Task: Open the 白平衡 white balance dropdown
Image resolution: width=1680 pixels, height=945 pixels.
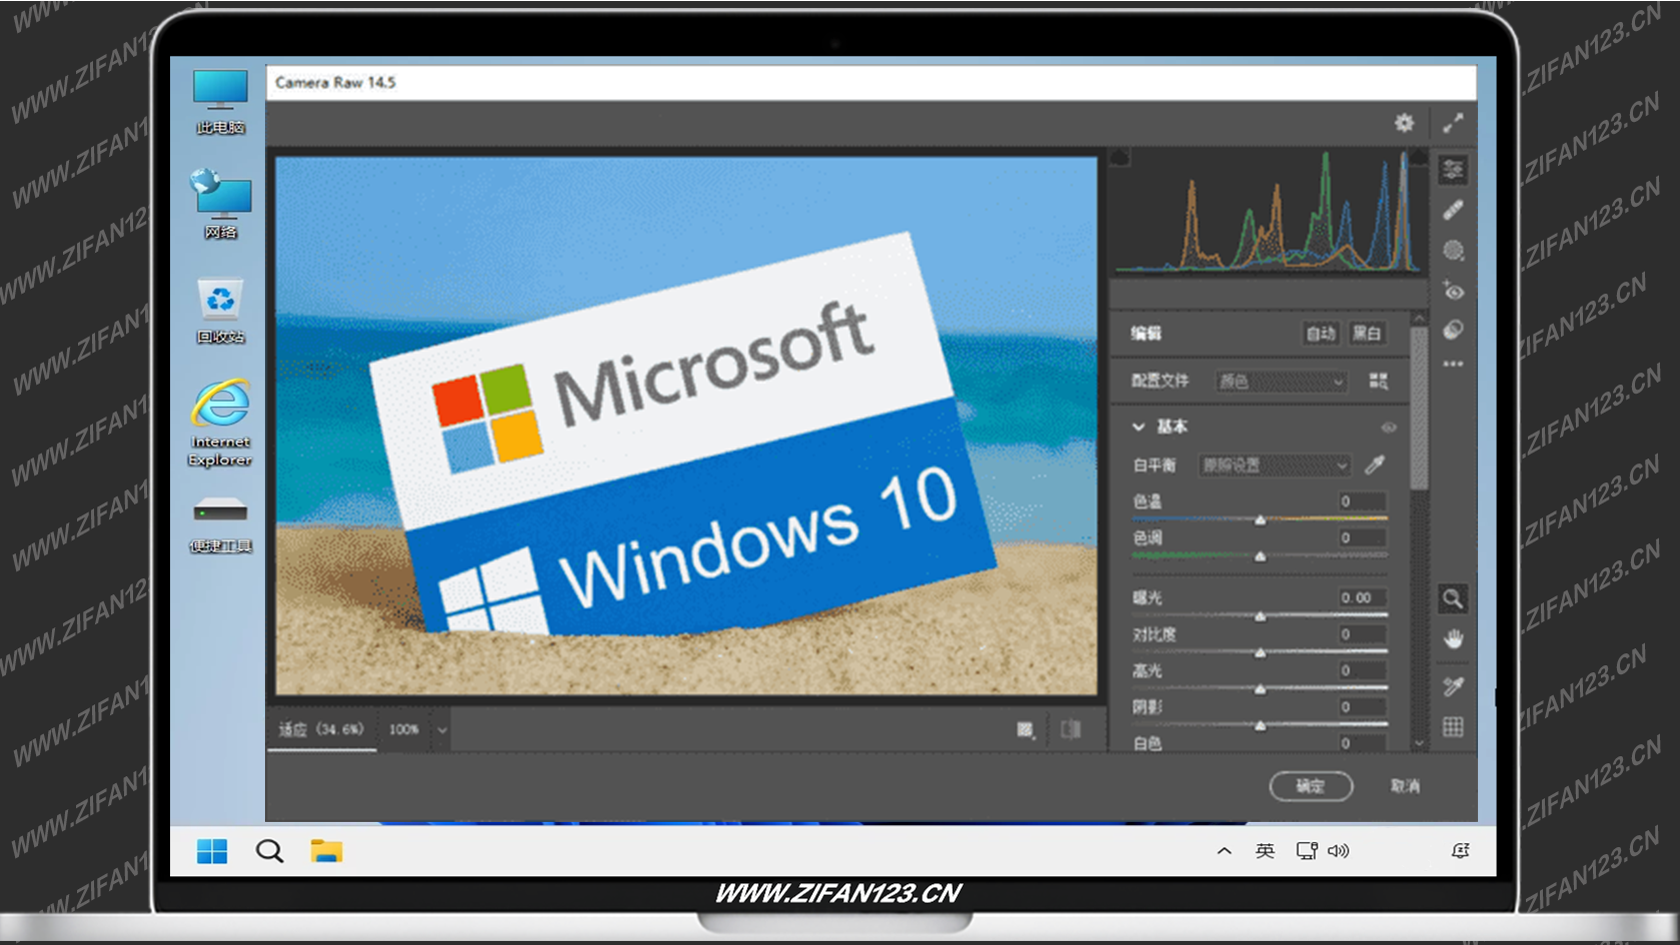Action: pos(1274,465)
